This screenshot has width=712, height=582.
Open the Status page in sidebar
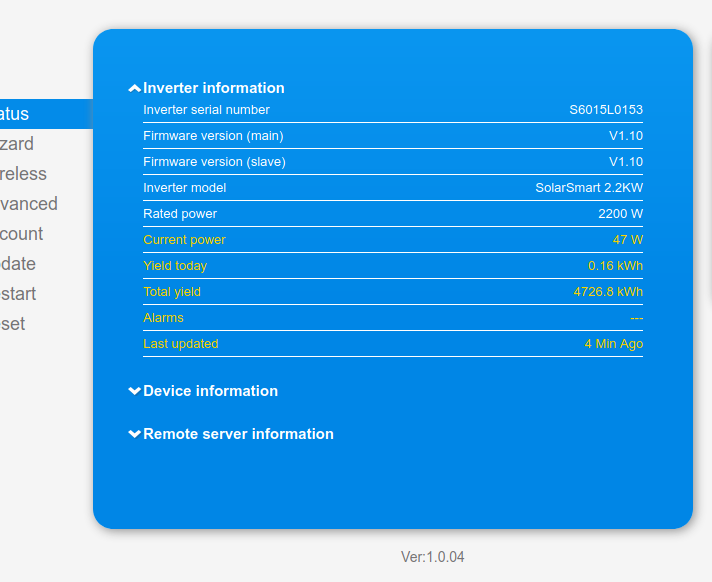(20, 114)
